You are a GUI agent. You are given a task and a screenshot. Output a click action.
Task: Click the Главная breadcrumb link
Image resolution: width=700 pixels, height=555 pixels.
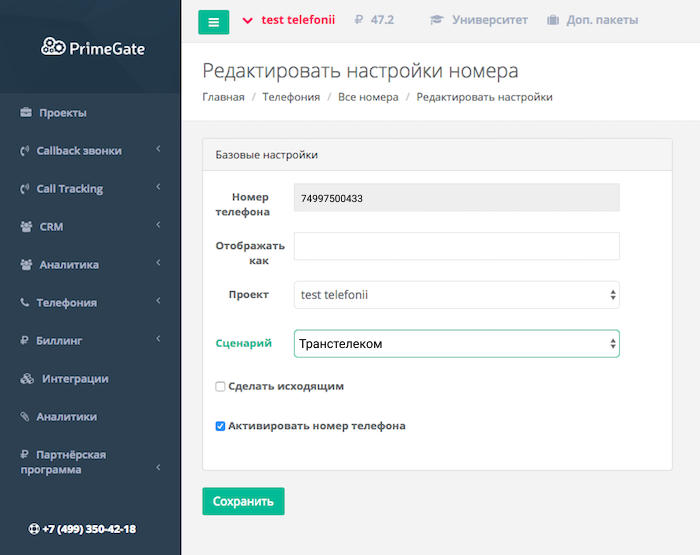coord(223,97)
